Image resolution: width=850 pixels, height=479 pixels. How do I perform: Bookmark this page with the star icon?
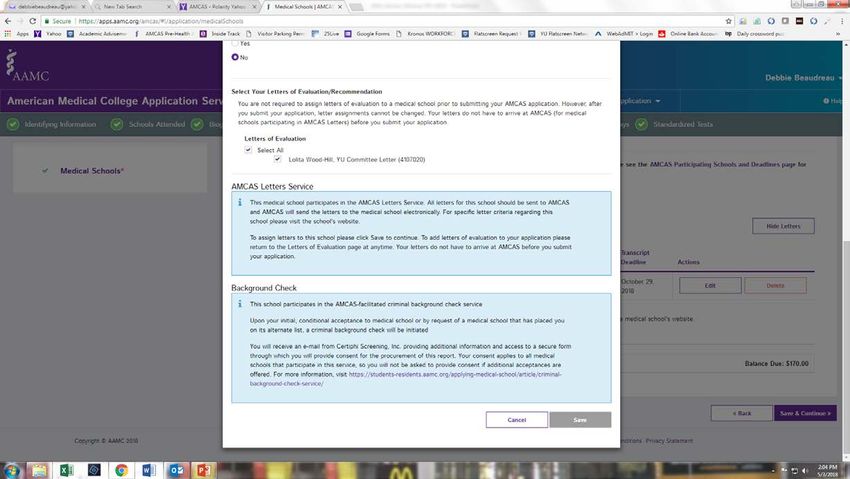click(x=729, y=21)
